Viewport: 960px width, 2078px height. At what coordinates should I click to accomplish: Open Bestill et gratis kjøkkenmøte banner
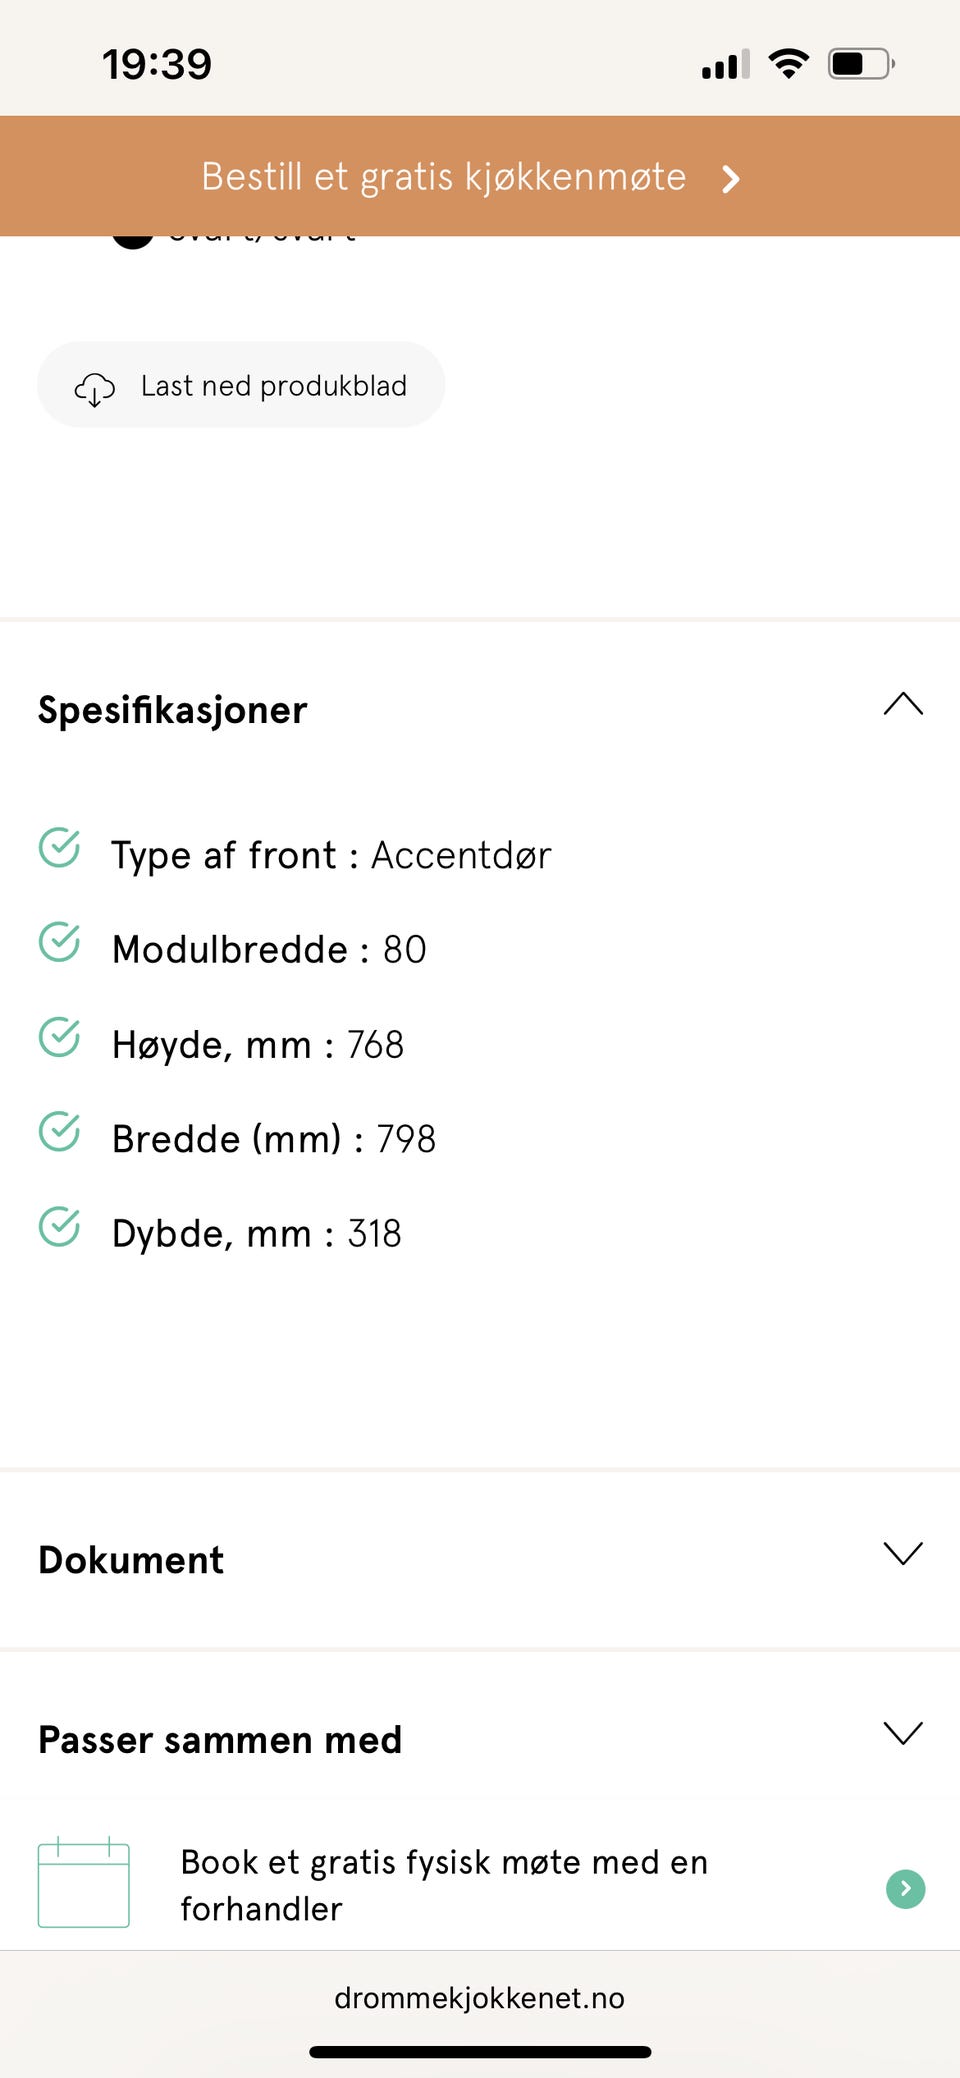444,177
